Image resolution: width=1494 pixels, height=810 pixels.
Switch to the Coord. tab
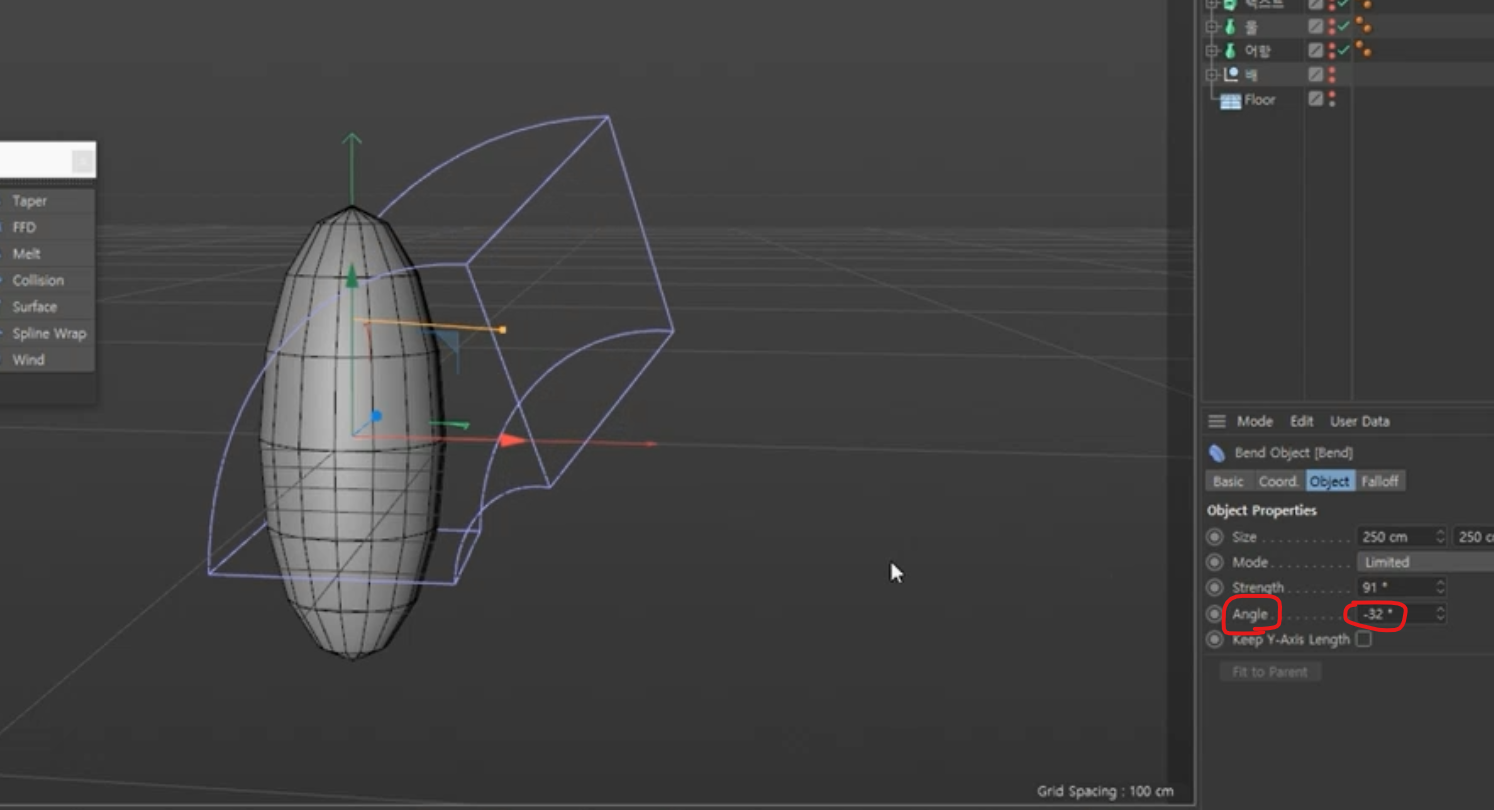1278,481
